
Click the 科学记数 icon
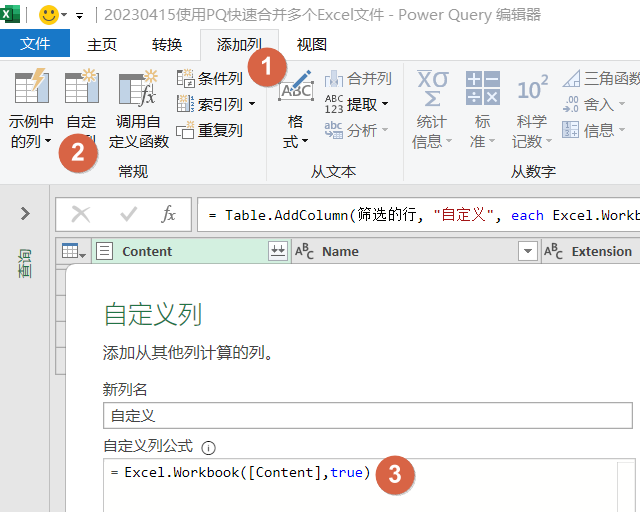coord(532,88)
